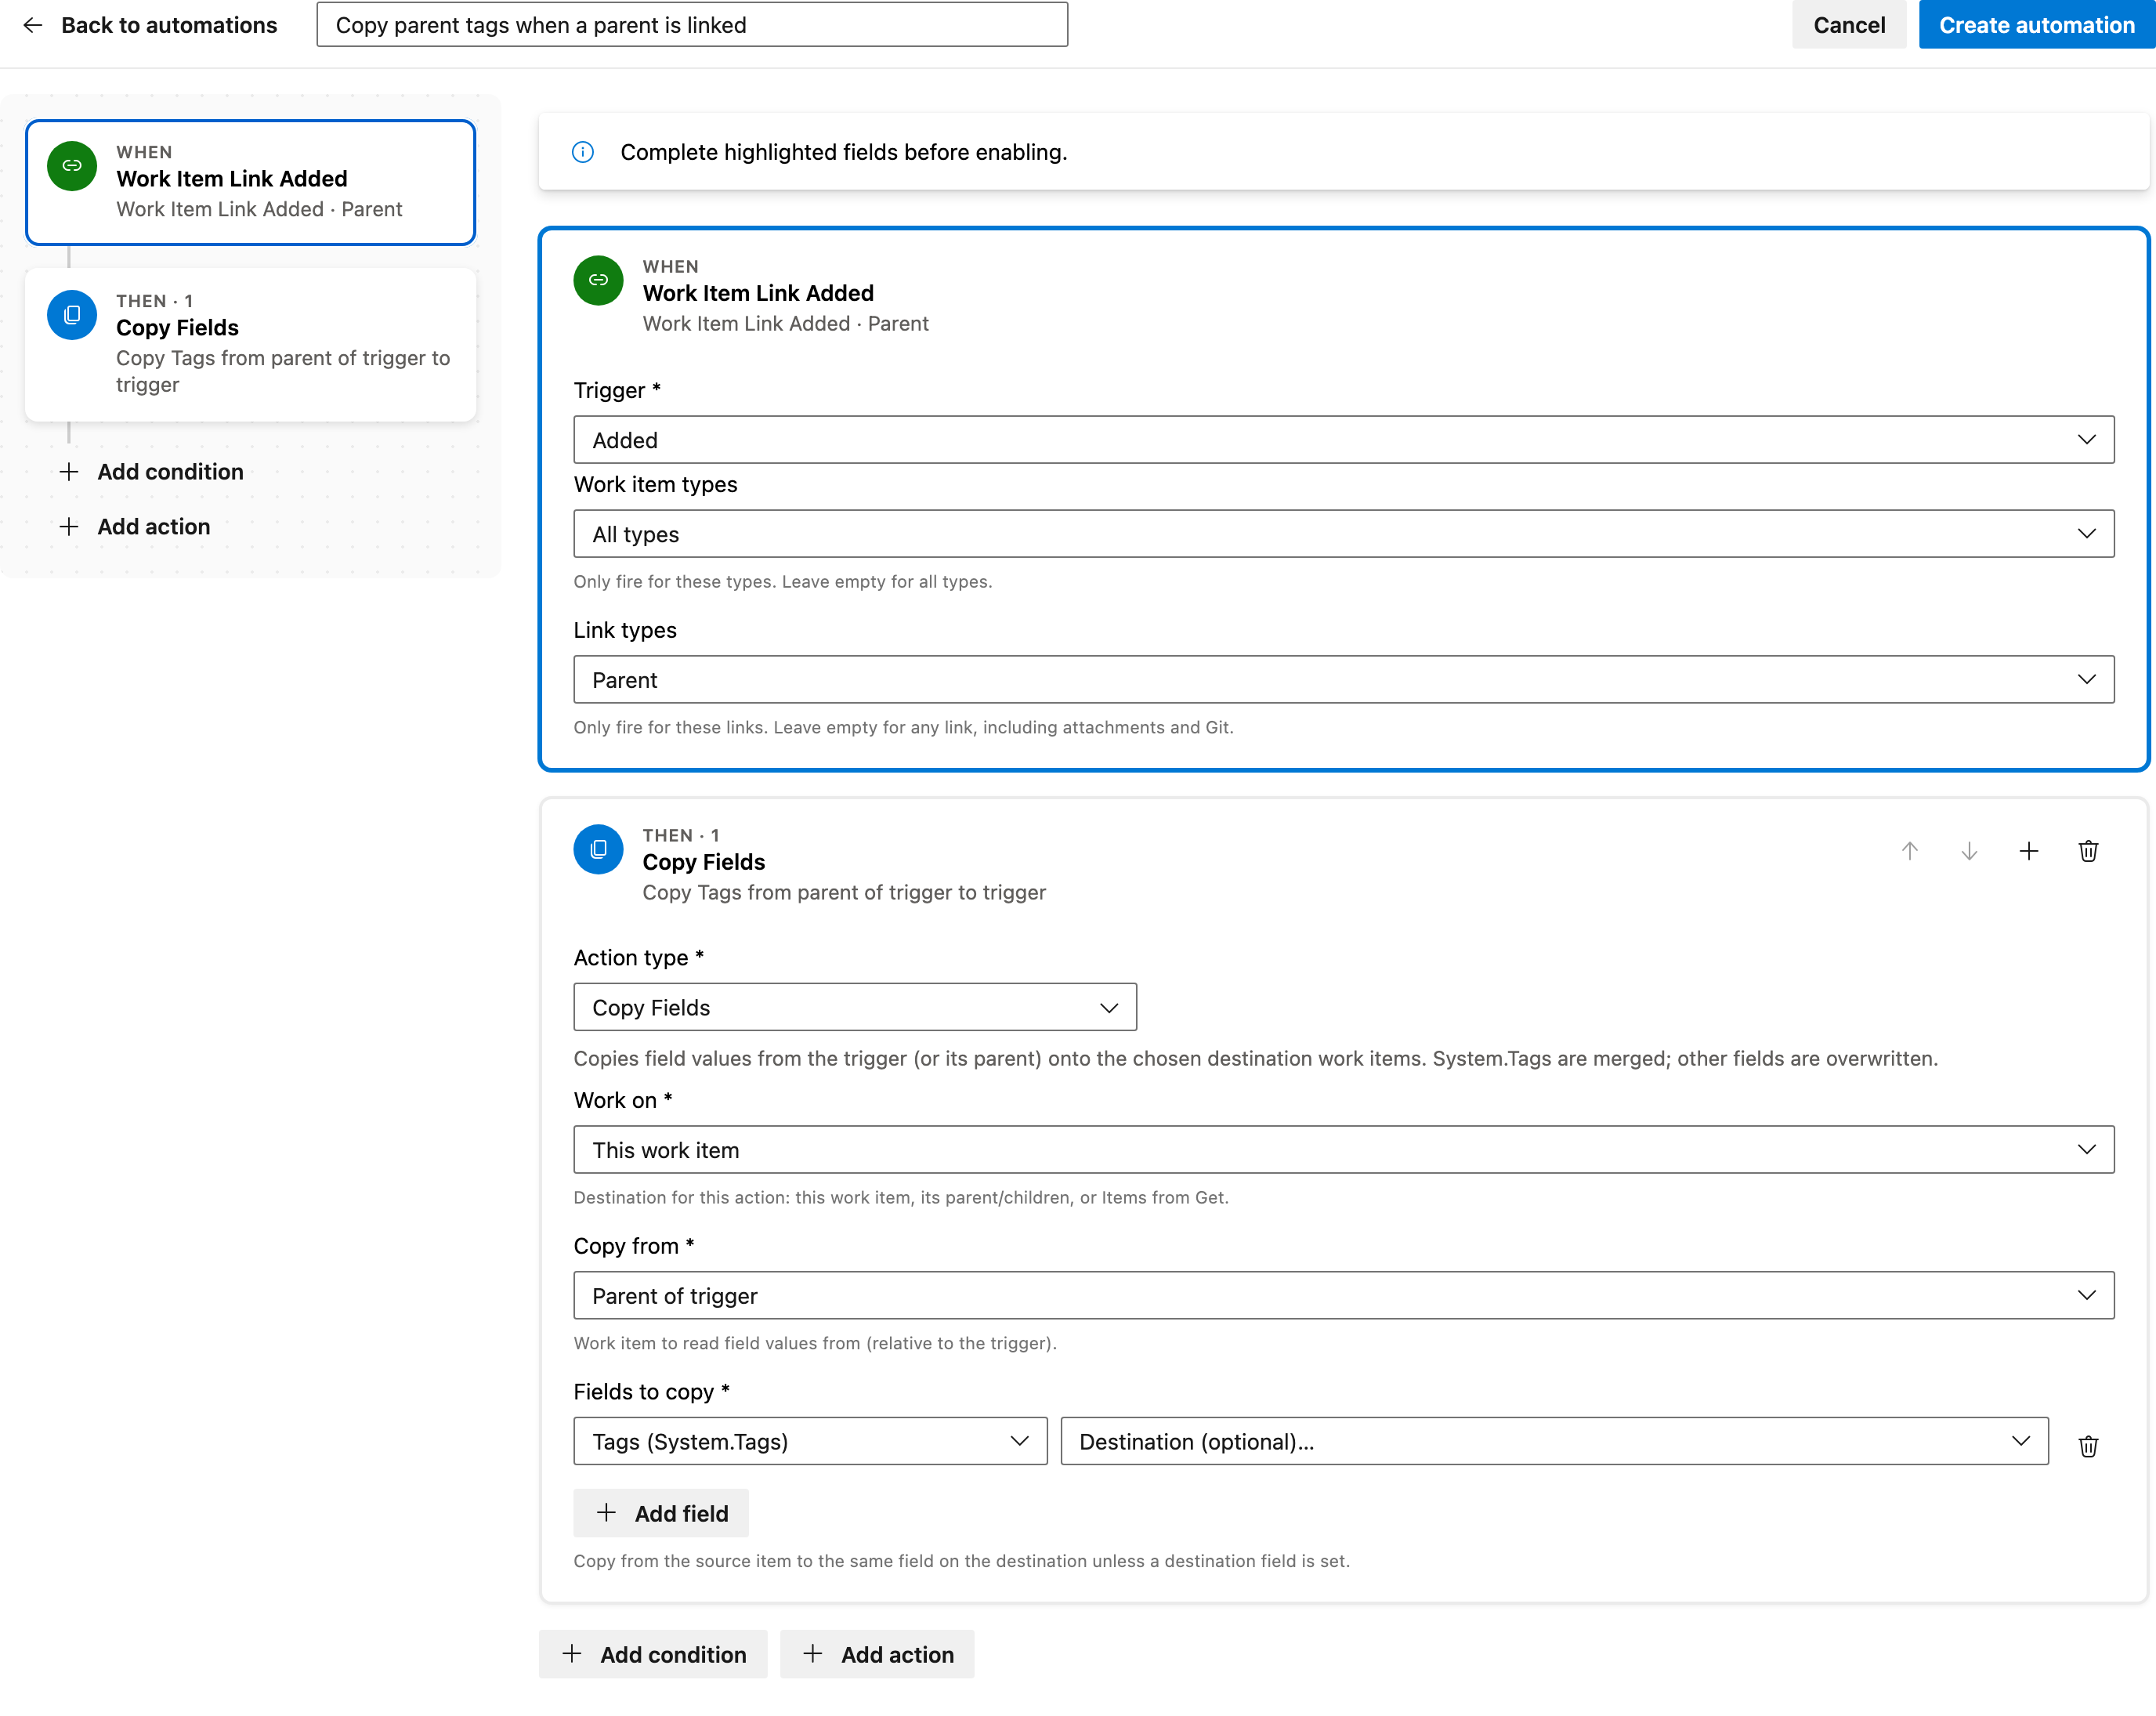Screen dimensions: 2156x1716
Task: Click Add action in the sidebar
Action: 135,527
